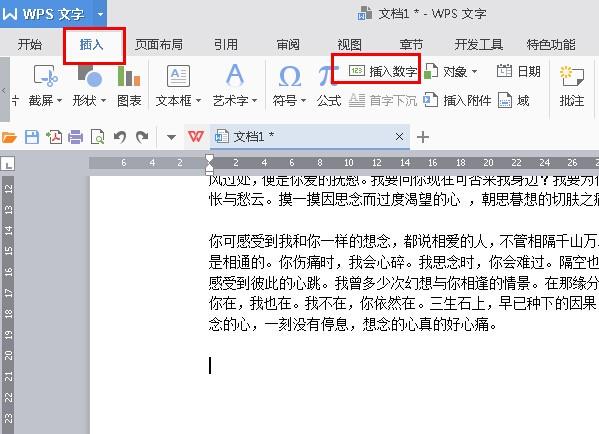The height and width of the screenshot is (434, 599).
Task: Add a comment with 批注 icon
Action: [x=571, y=76]
